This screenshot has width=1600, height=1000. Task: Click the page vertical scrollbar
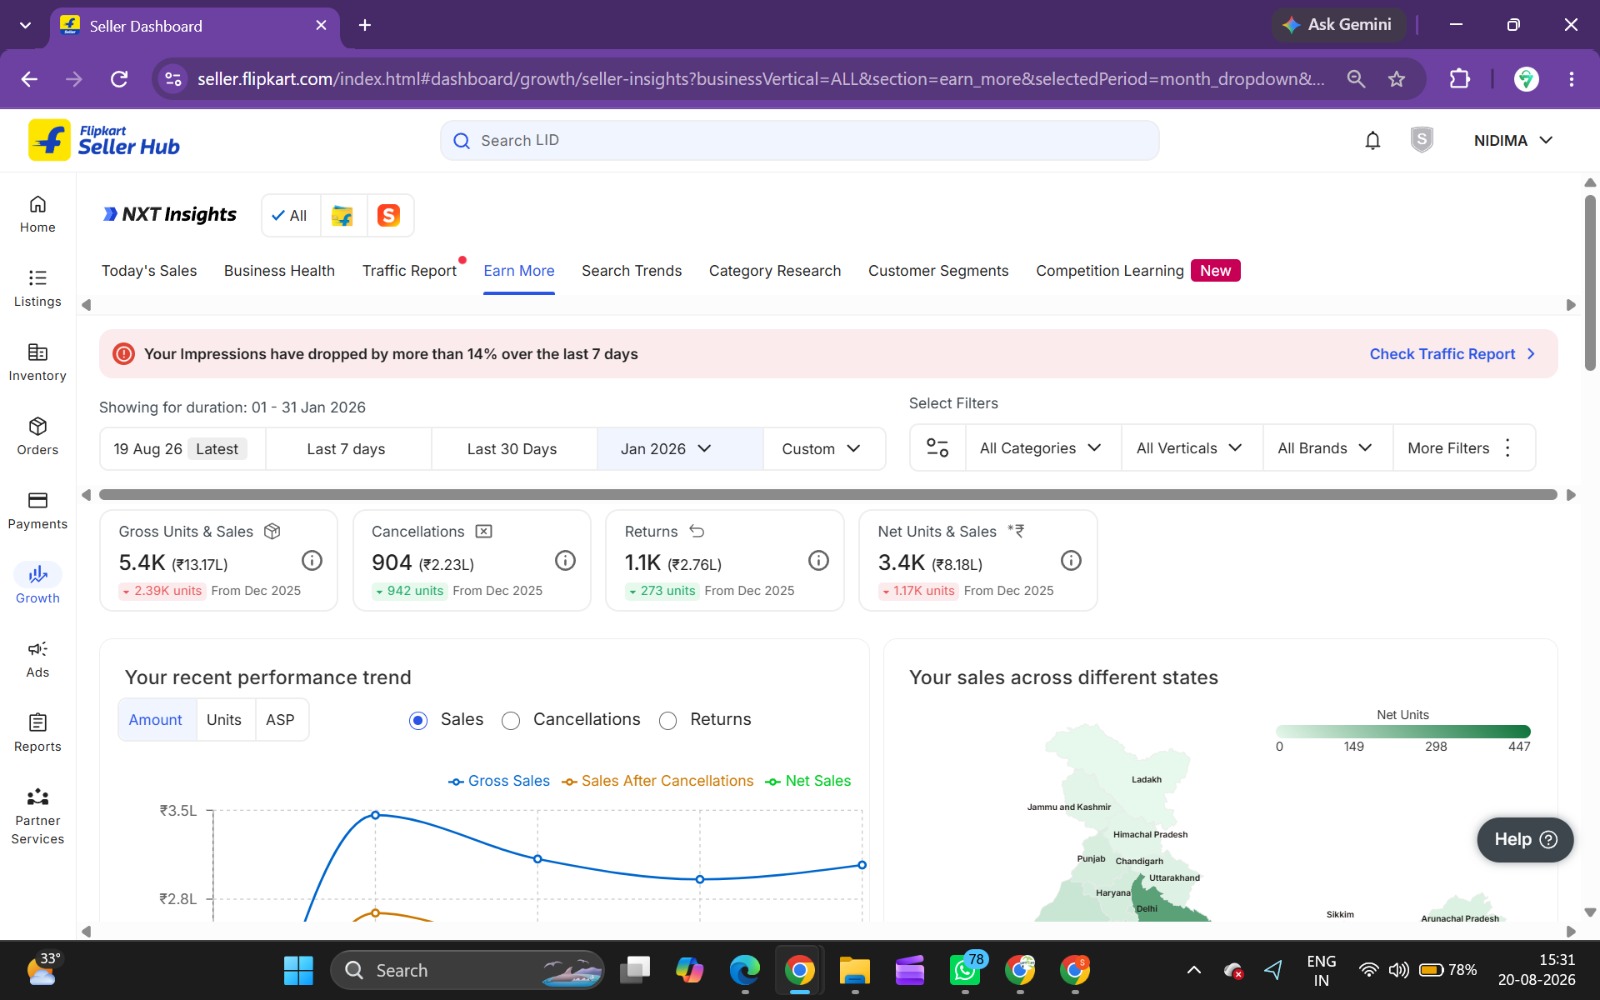(1590, 283)
